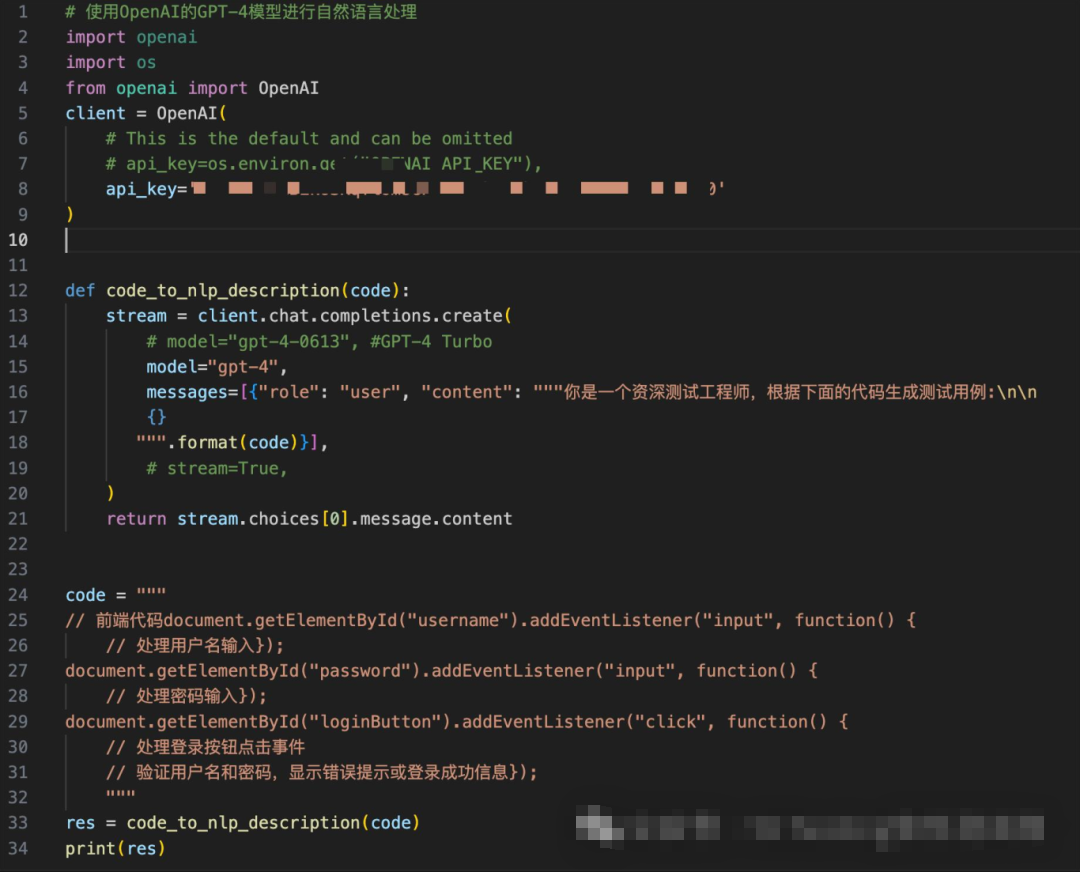Screen dimensions: 1080x872
Task: Click the 'from openai import OpenAI' line
Action: [192, 88]
